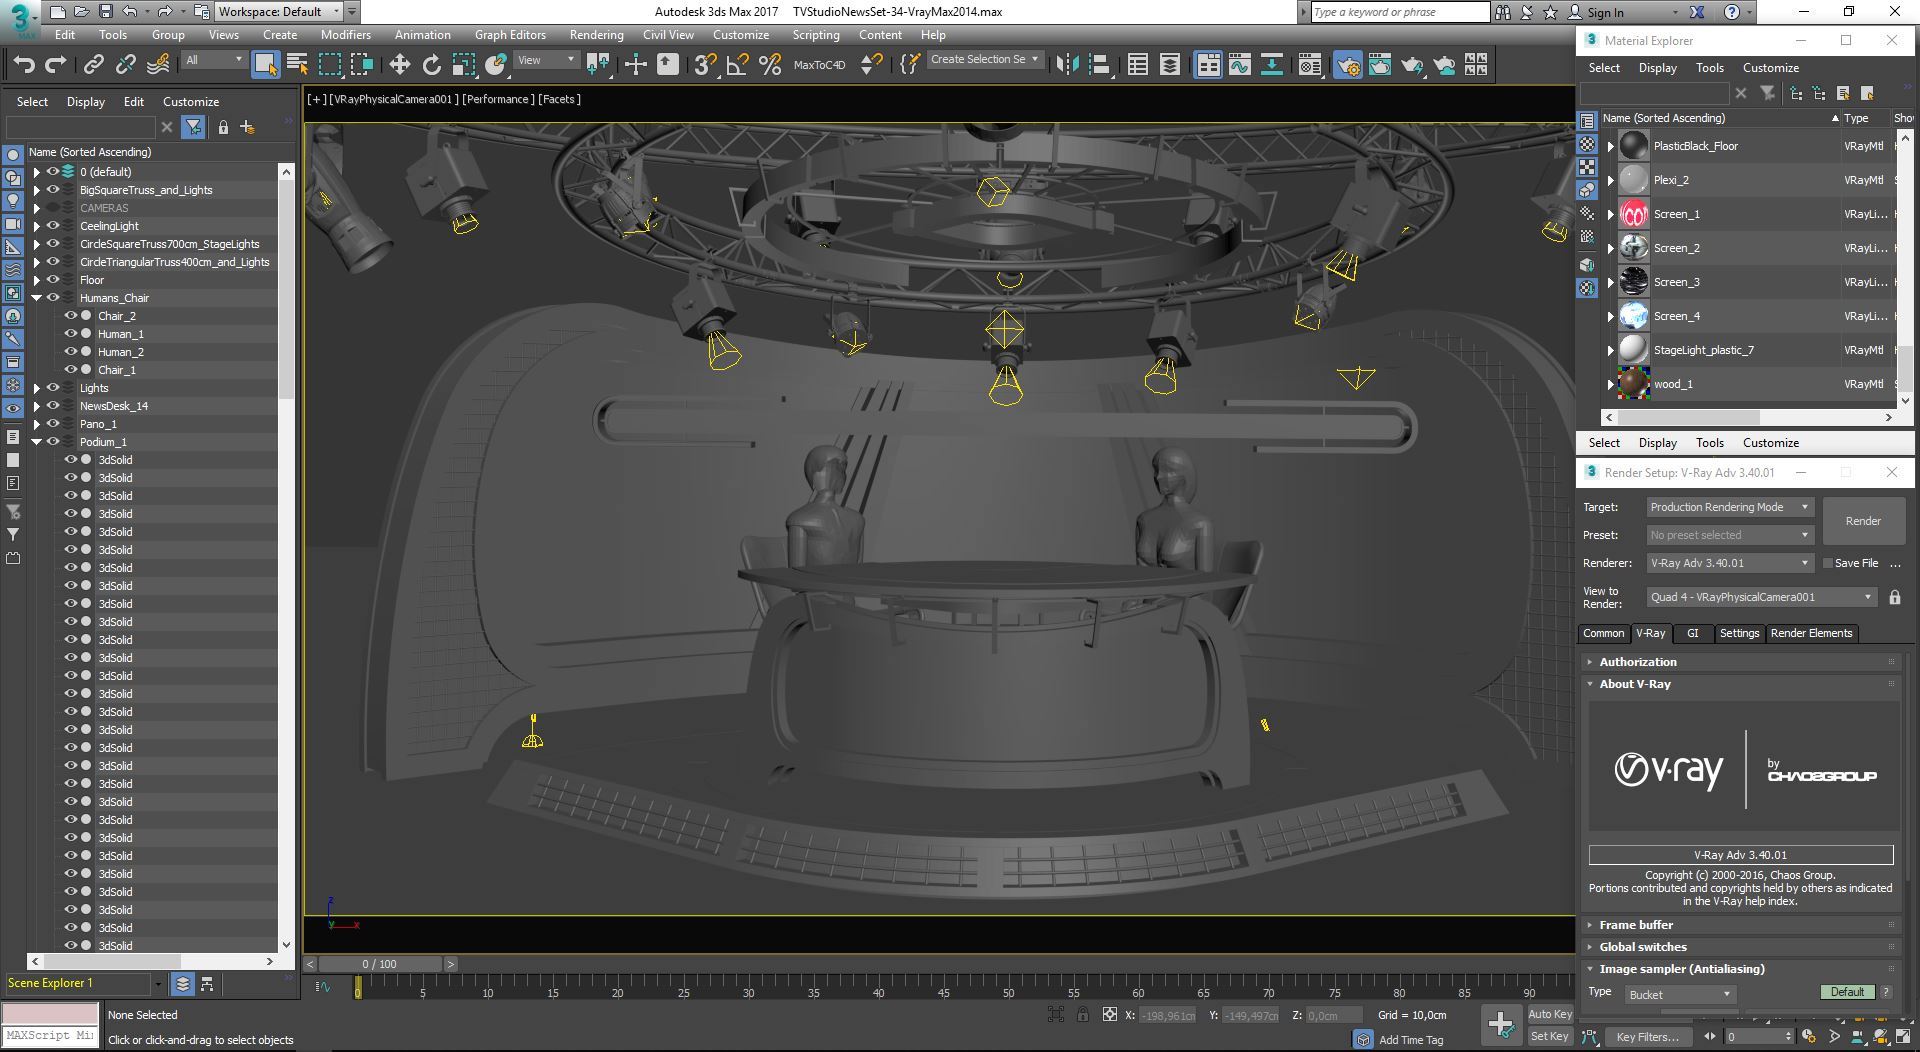Viewport: 1920px width, 1052px height.
Task: Toggle the Angle Snap icon
Action: pyautogui.click(x=737, y=65)
